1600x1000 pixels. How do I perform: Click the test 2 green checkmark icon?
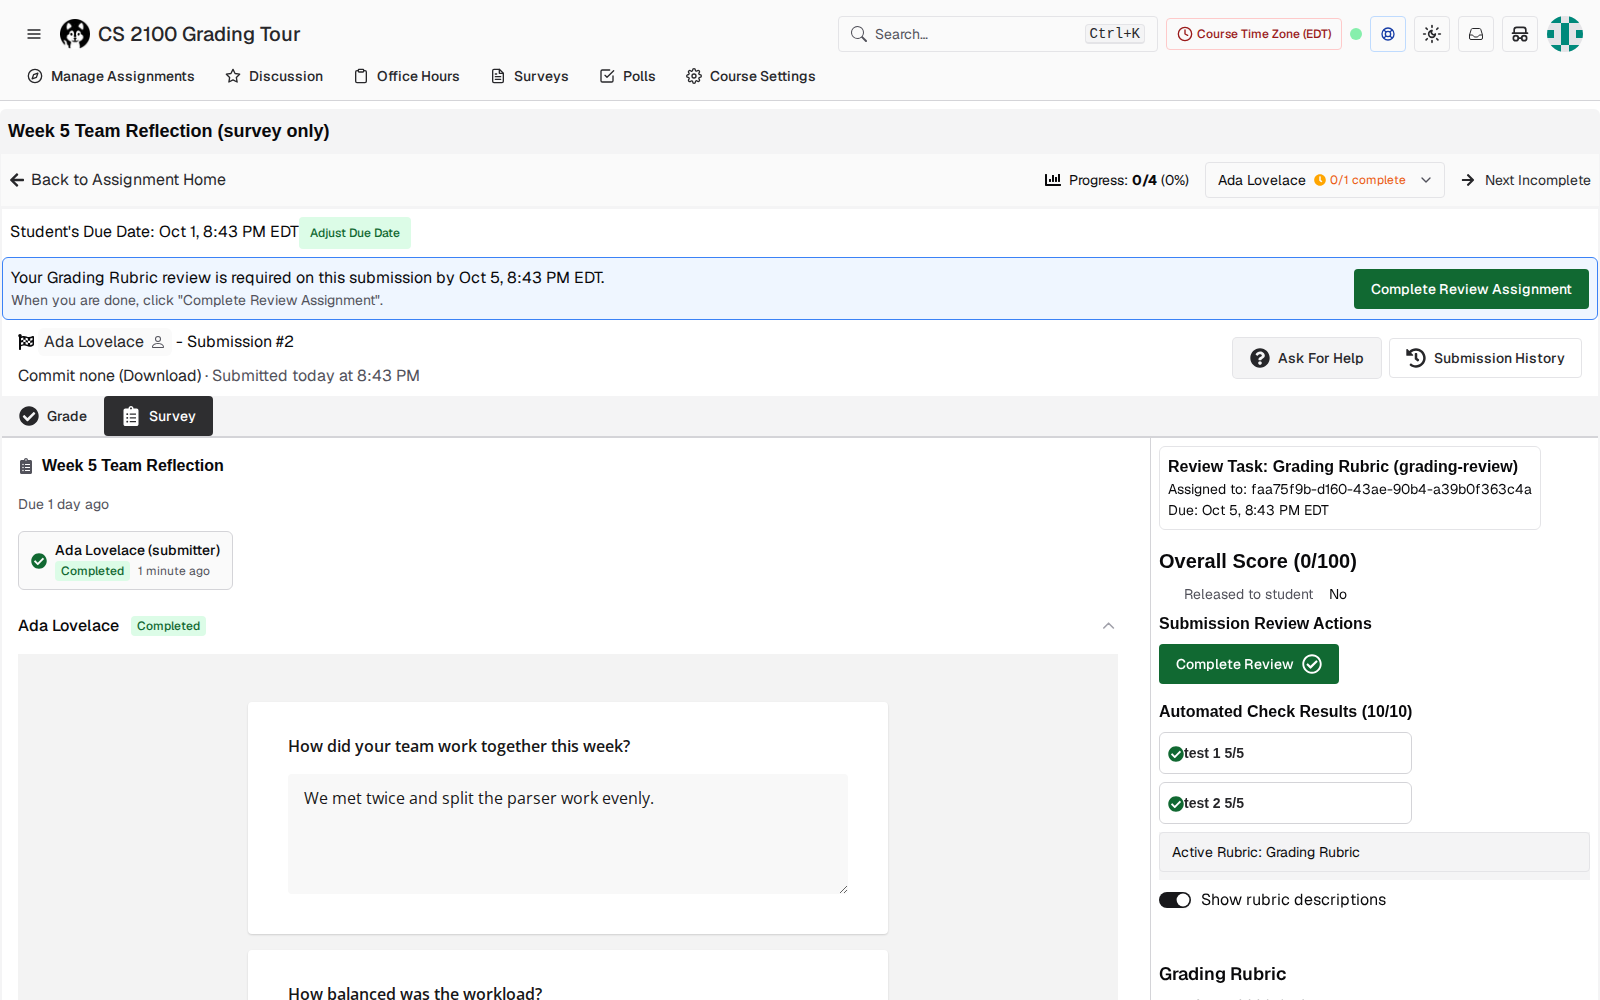point(1176,804)
